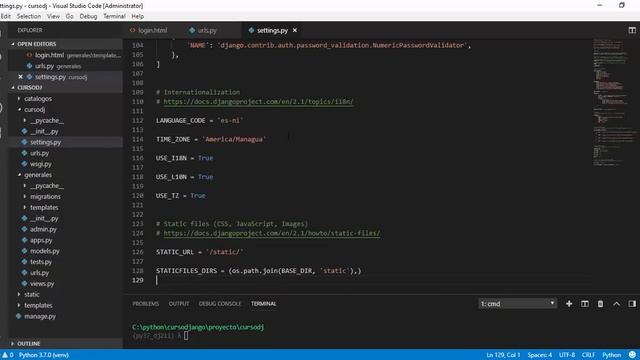640x360 pixels.
Task: Close settings.py in Open Editors list
Action: [20, 77]
